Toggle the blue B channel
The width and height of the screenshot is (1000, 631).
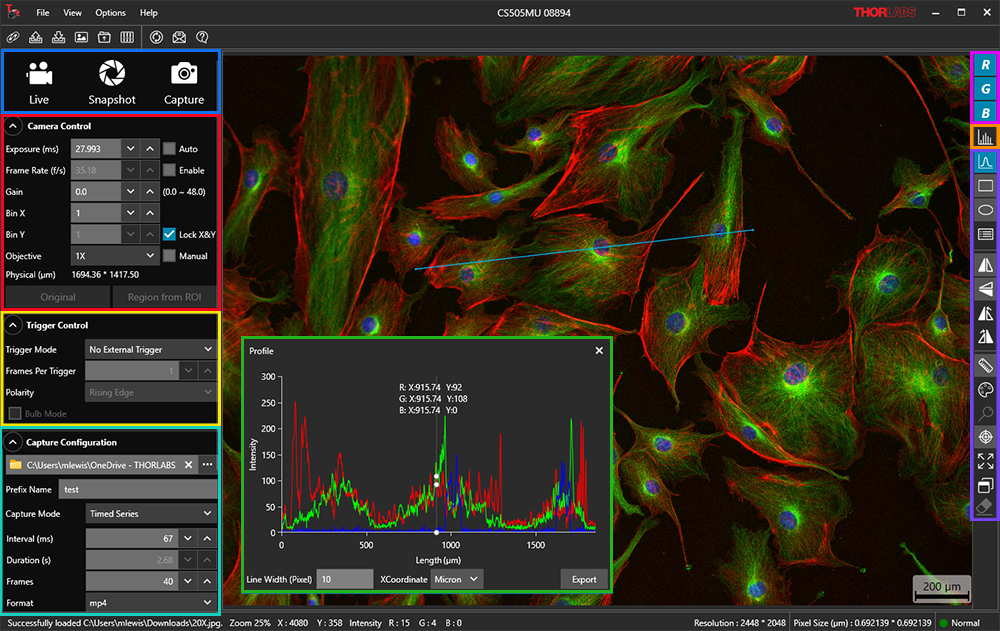pyautogui.click(x=985, y=113)
